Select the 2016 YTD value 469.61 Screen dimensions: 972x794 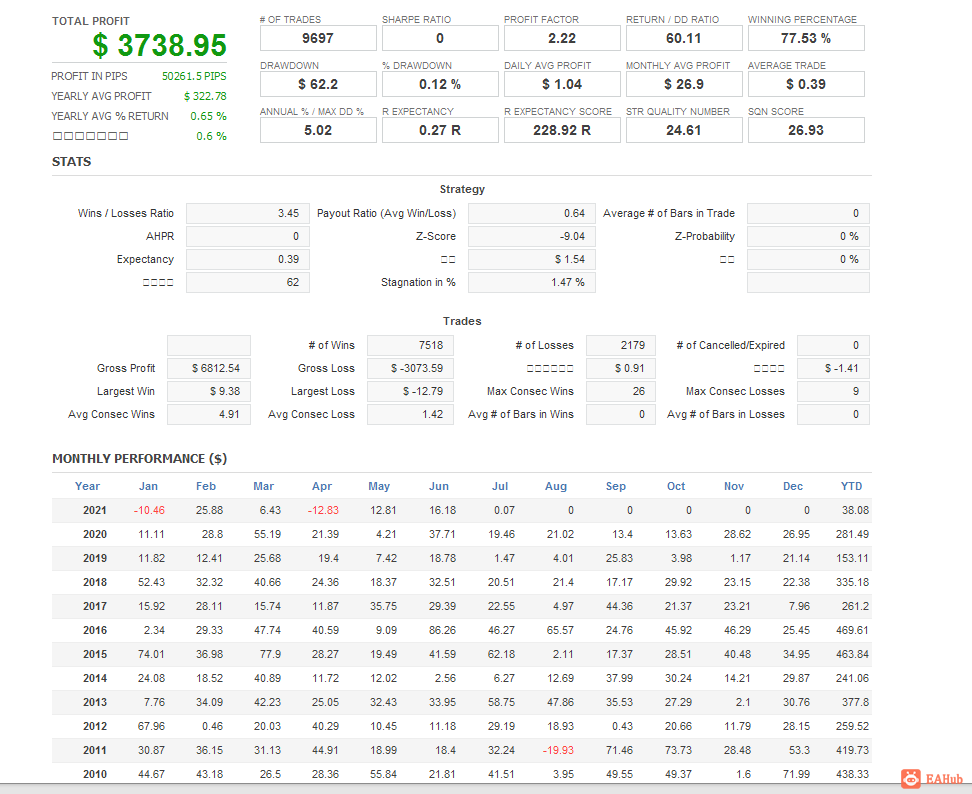click(x=852, y=630)
